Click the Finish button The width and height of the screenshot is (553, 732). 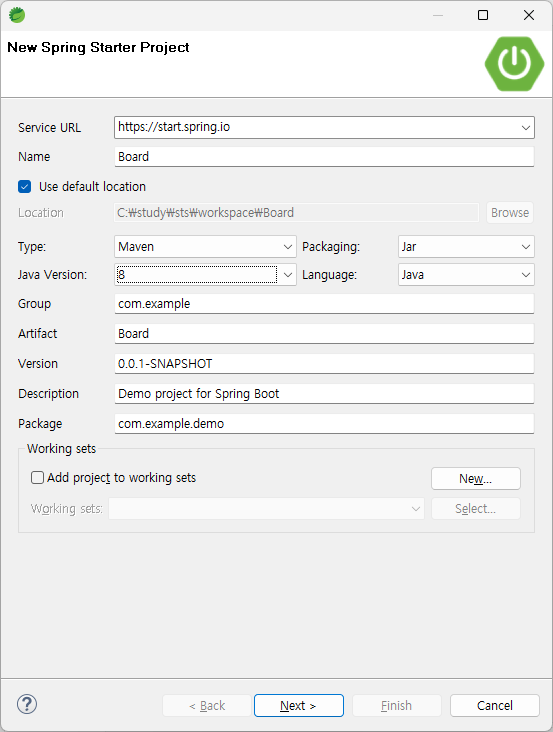coord(397,705)
